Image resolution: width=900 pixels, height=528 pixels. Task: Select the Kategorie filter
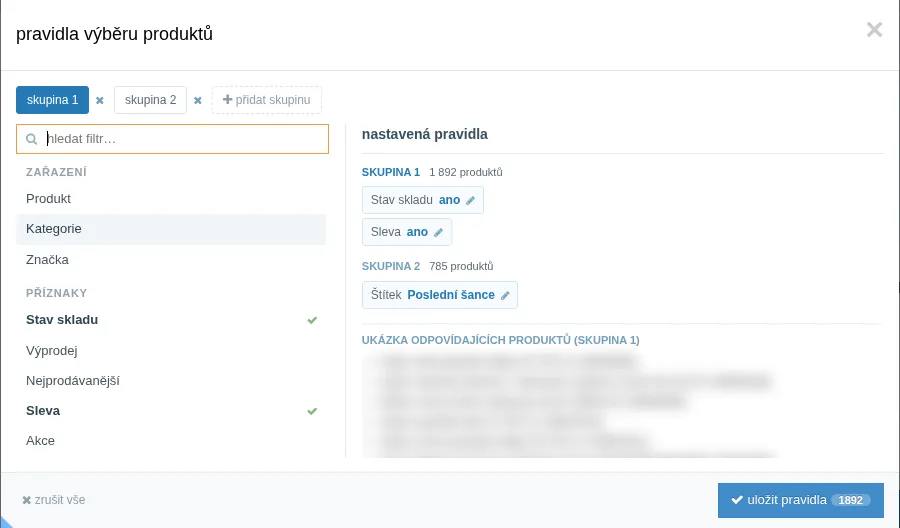(171, 229)
